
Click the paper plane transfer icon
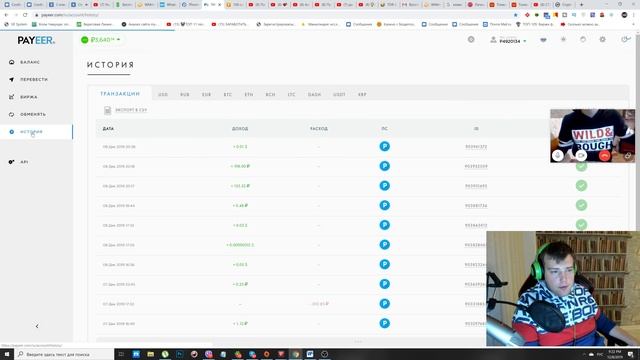click(11, 80)
